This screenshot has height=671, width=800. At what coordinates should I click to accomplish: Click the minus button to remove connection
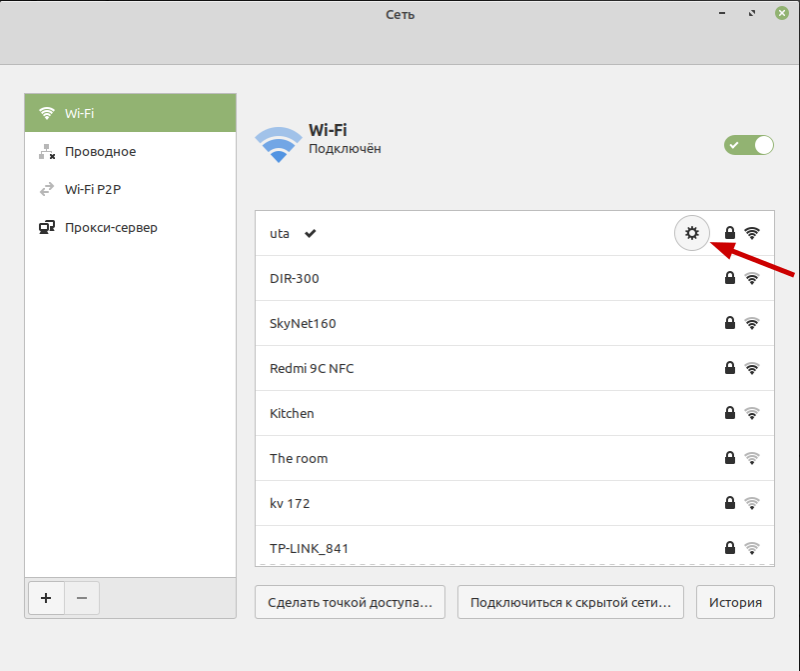click(82, 598)
